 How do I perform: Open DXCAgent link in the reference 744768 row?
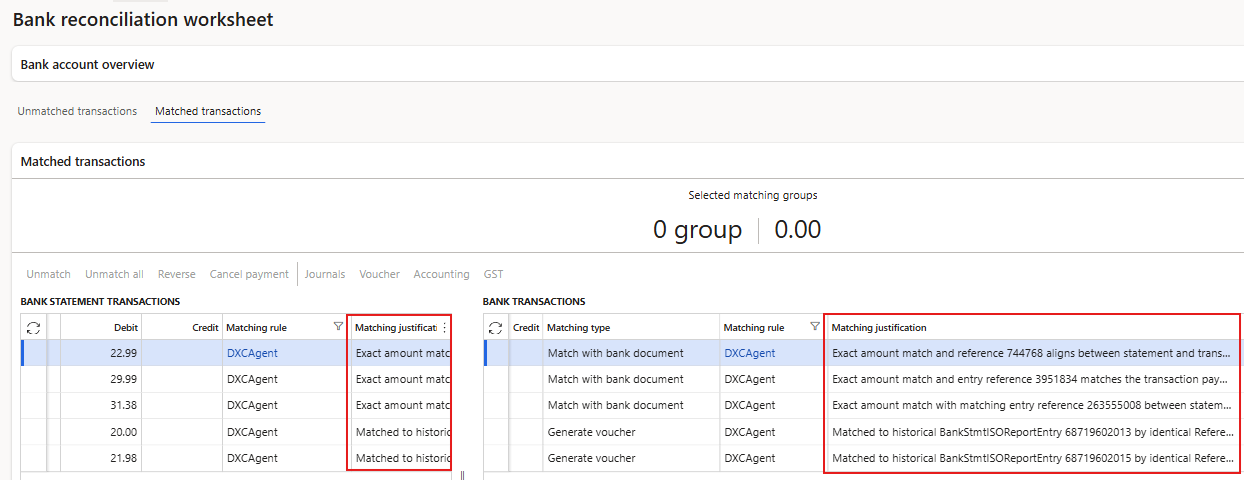tap(750, 353)
